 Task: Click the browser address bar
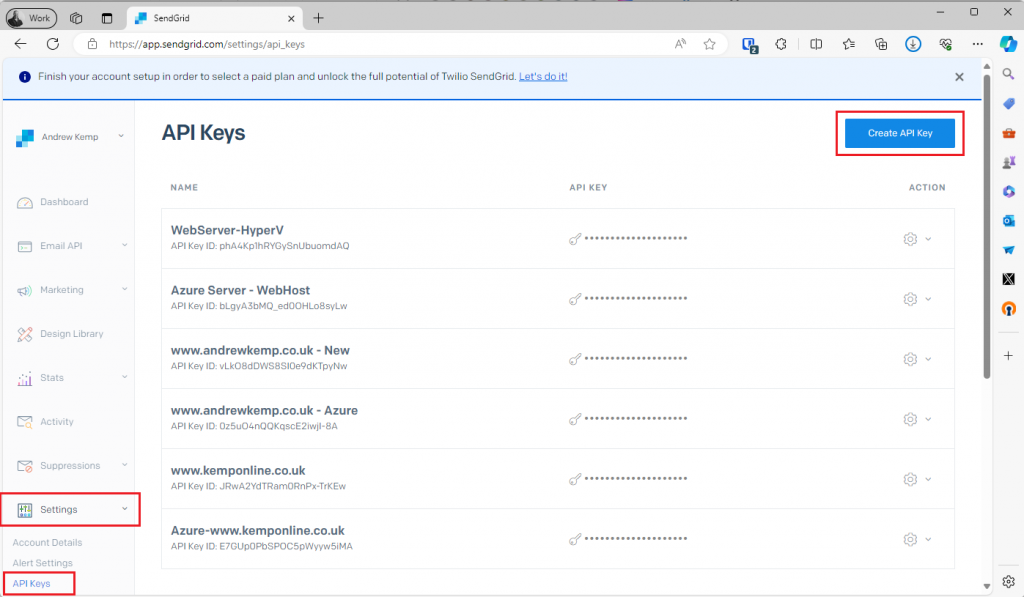[x=380, y=44]
